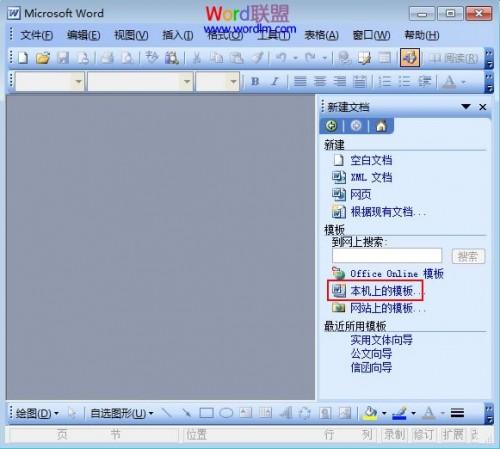Toggle Numbering list button
500x449 pixels.
click(385, 81)
